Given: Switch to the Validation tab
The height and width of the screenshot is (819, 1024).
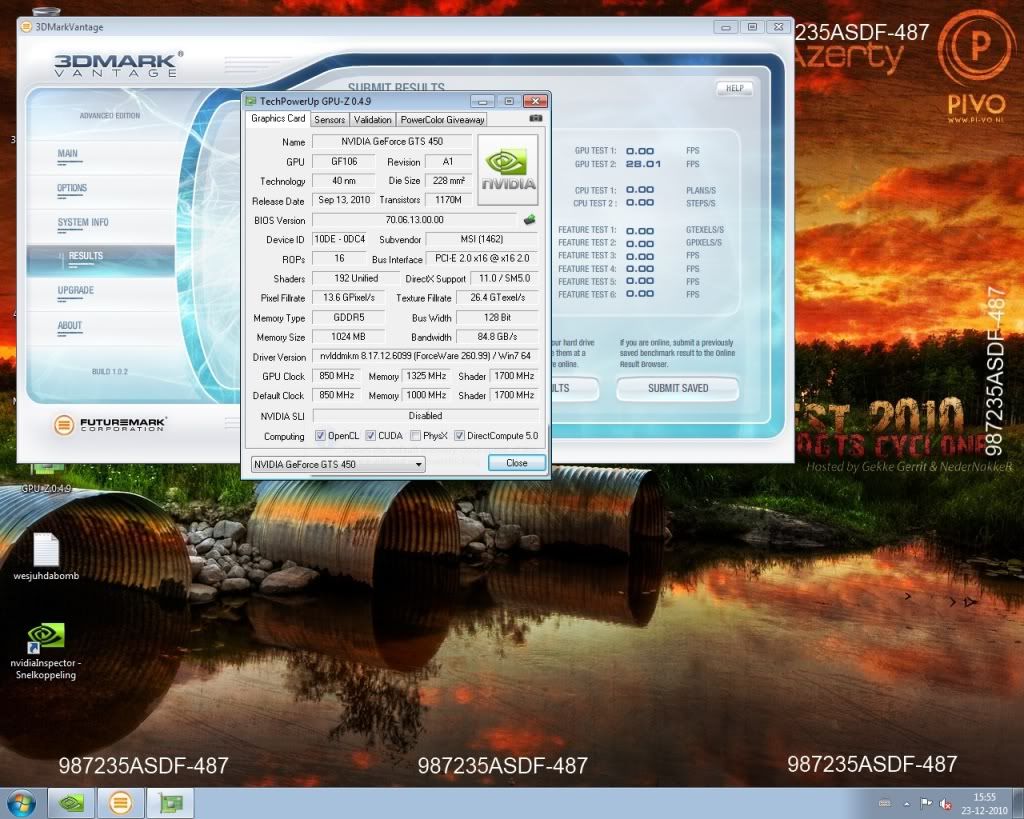Looking at the screenshot, I should click(372, 120).
